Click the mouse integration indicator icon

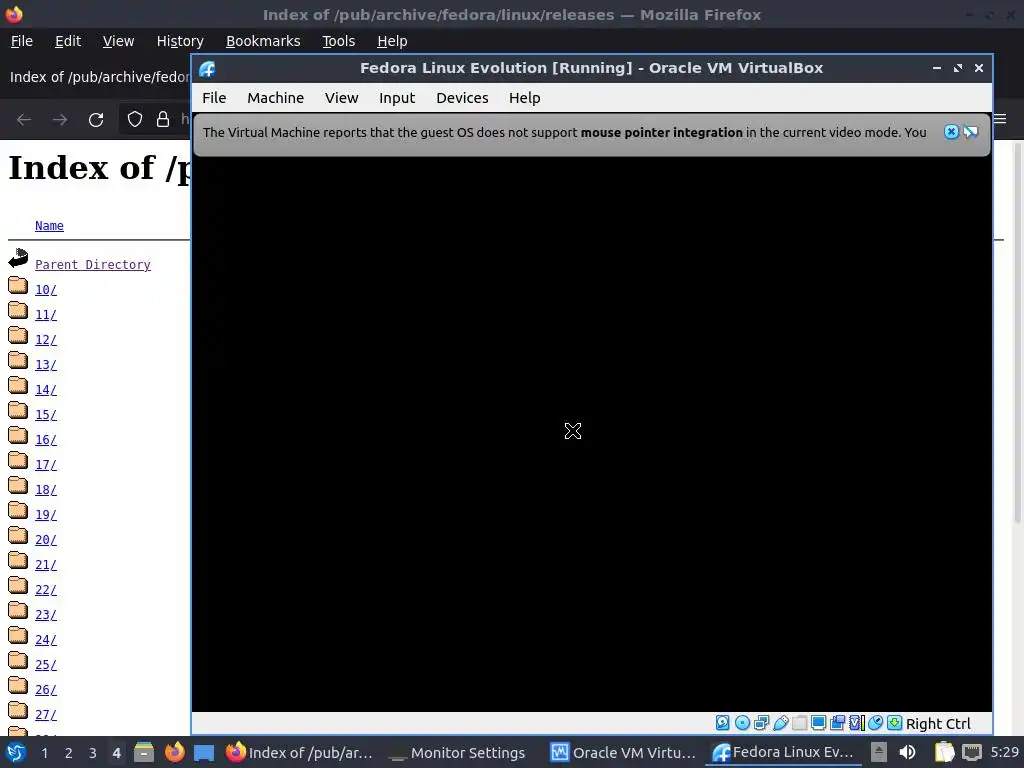tap(876, 723)
